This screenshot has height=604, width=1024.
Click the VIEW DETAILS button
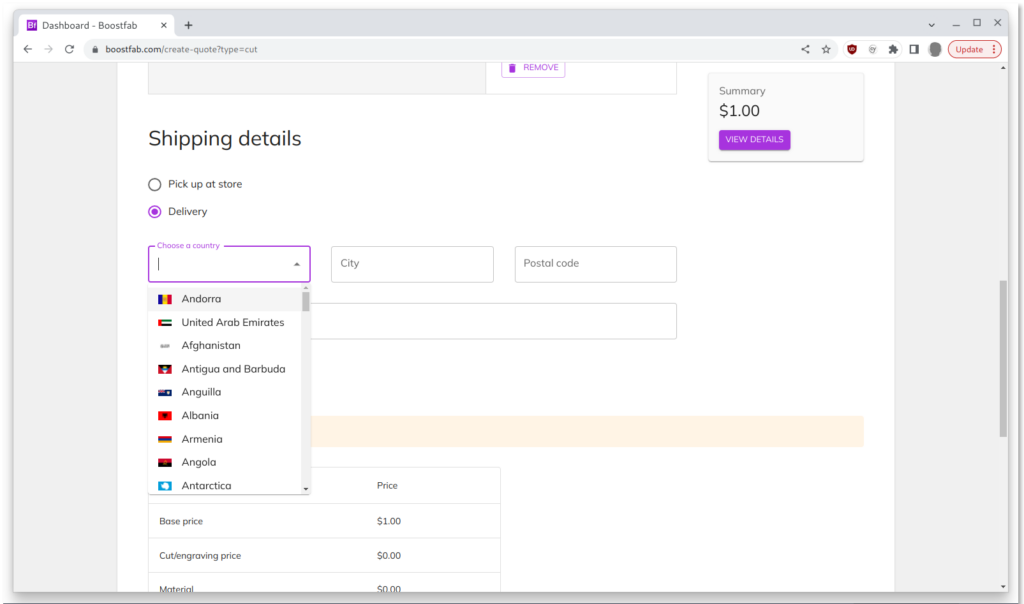pos(754,140)
